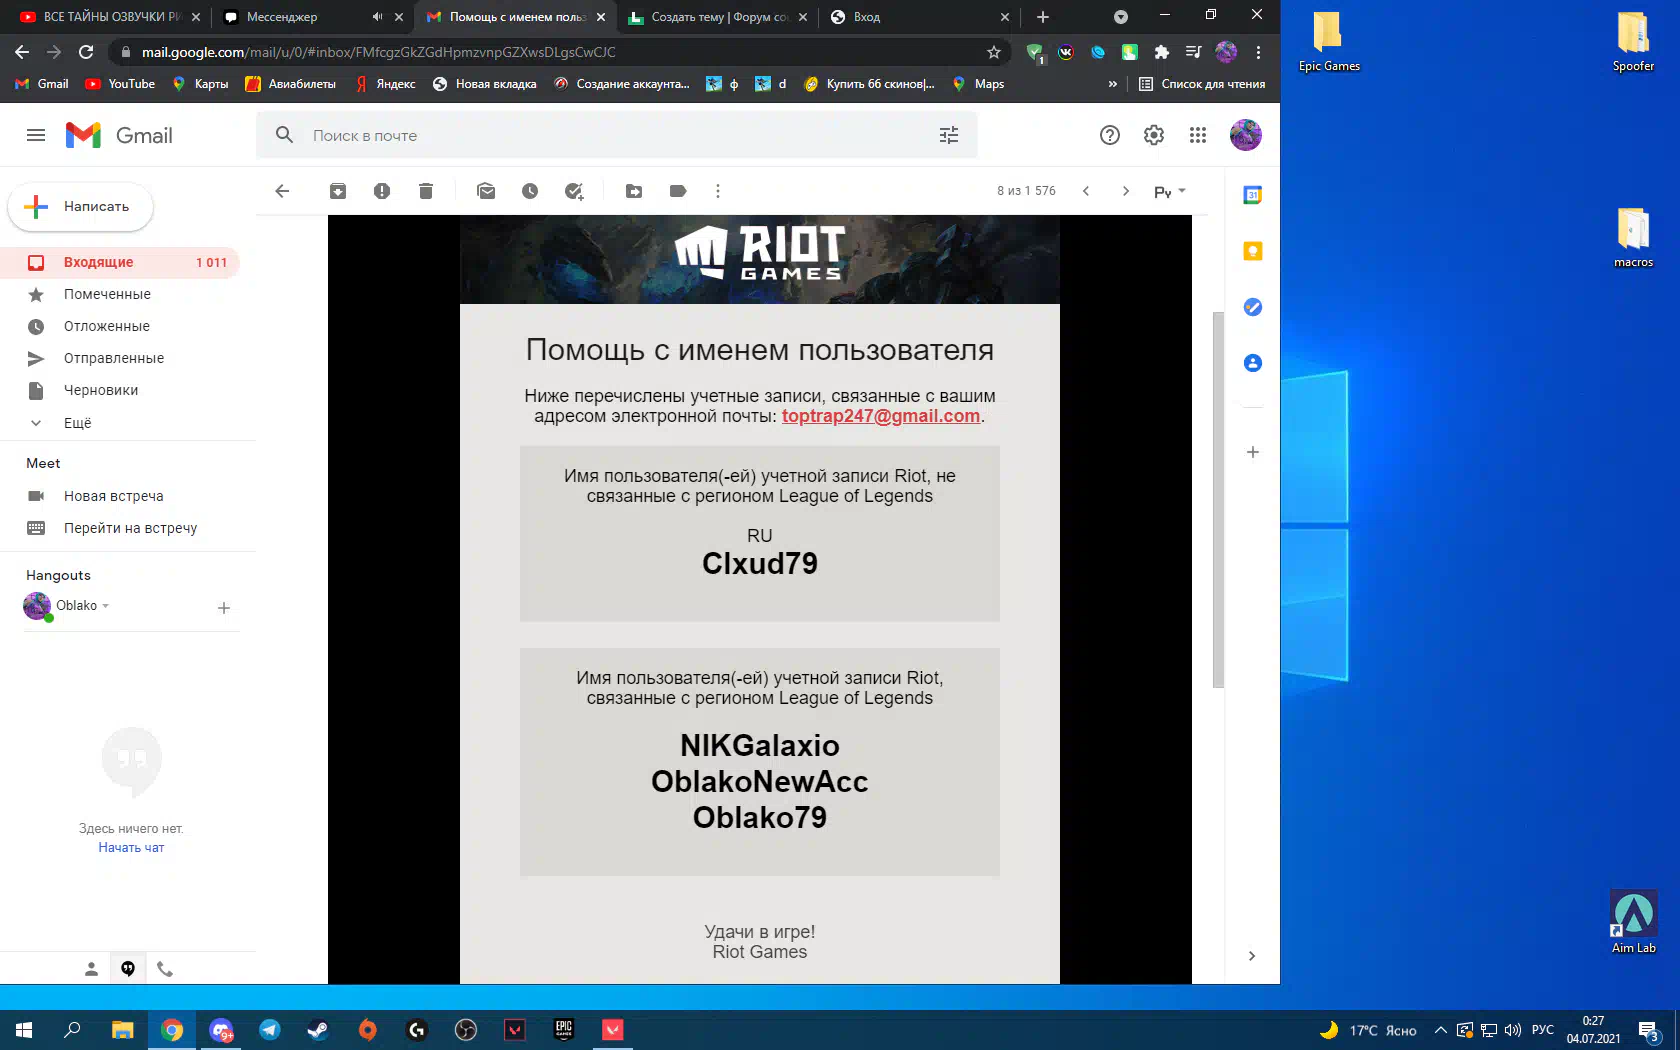The height and width of the screenshot is (1050, 1680).
Task: Expand the Oblako Hangouts status menu
Action: (x=105, y=606)
